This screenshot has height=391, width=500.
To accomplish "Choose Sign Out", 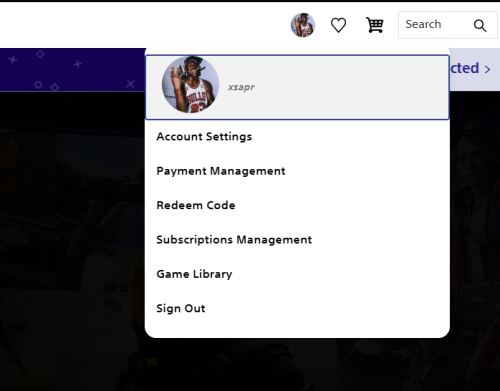I will [181, 308].
